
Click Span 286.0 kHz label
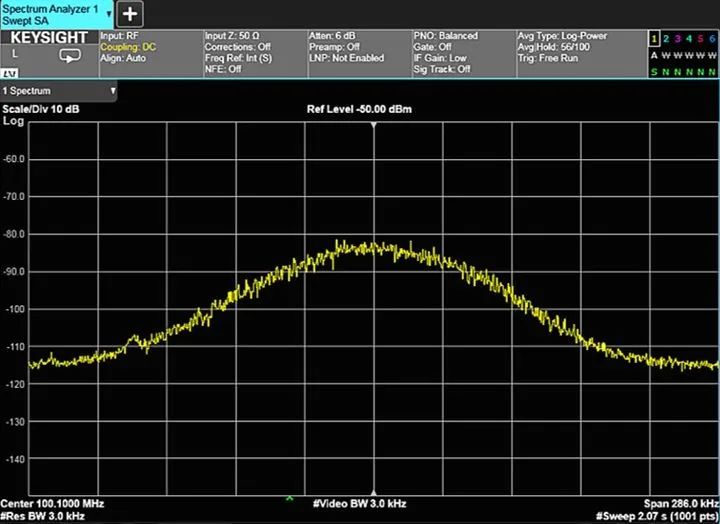pos(682,503)
